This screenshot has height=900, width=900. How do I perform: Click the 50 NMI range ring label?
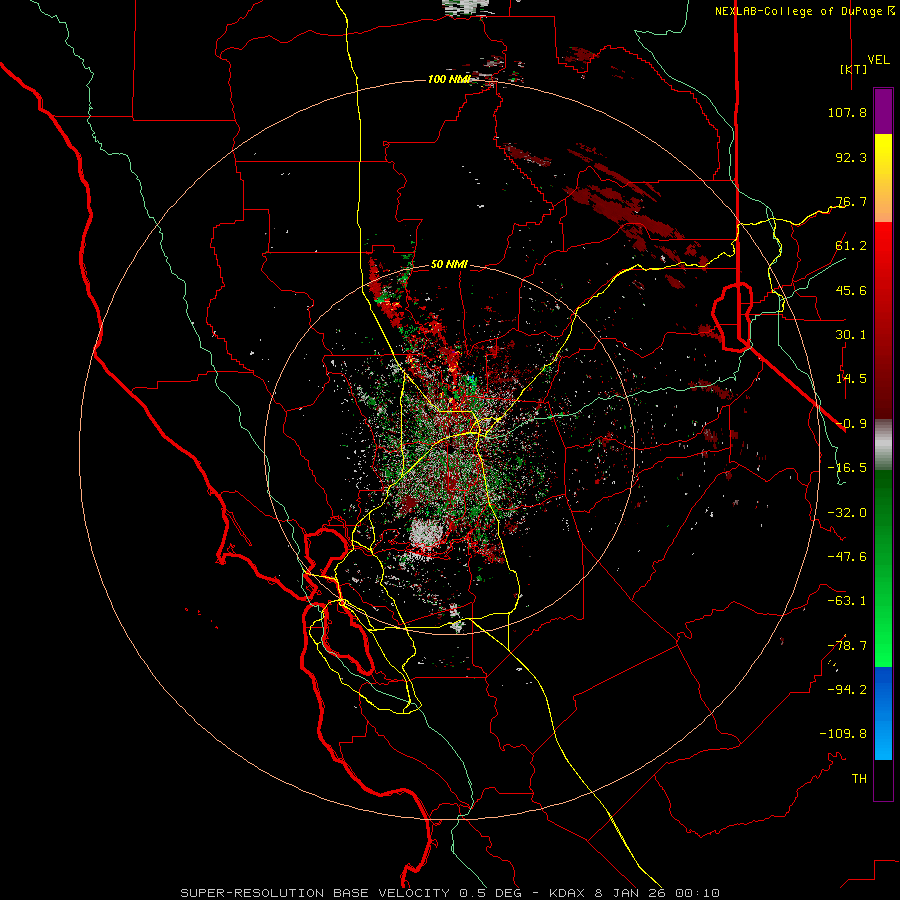[449, 265]
